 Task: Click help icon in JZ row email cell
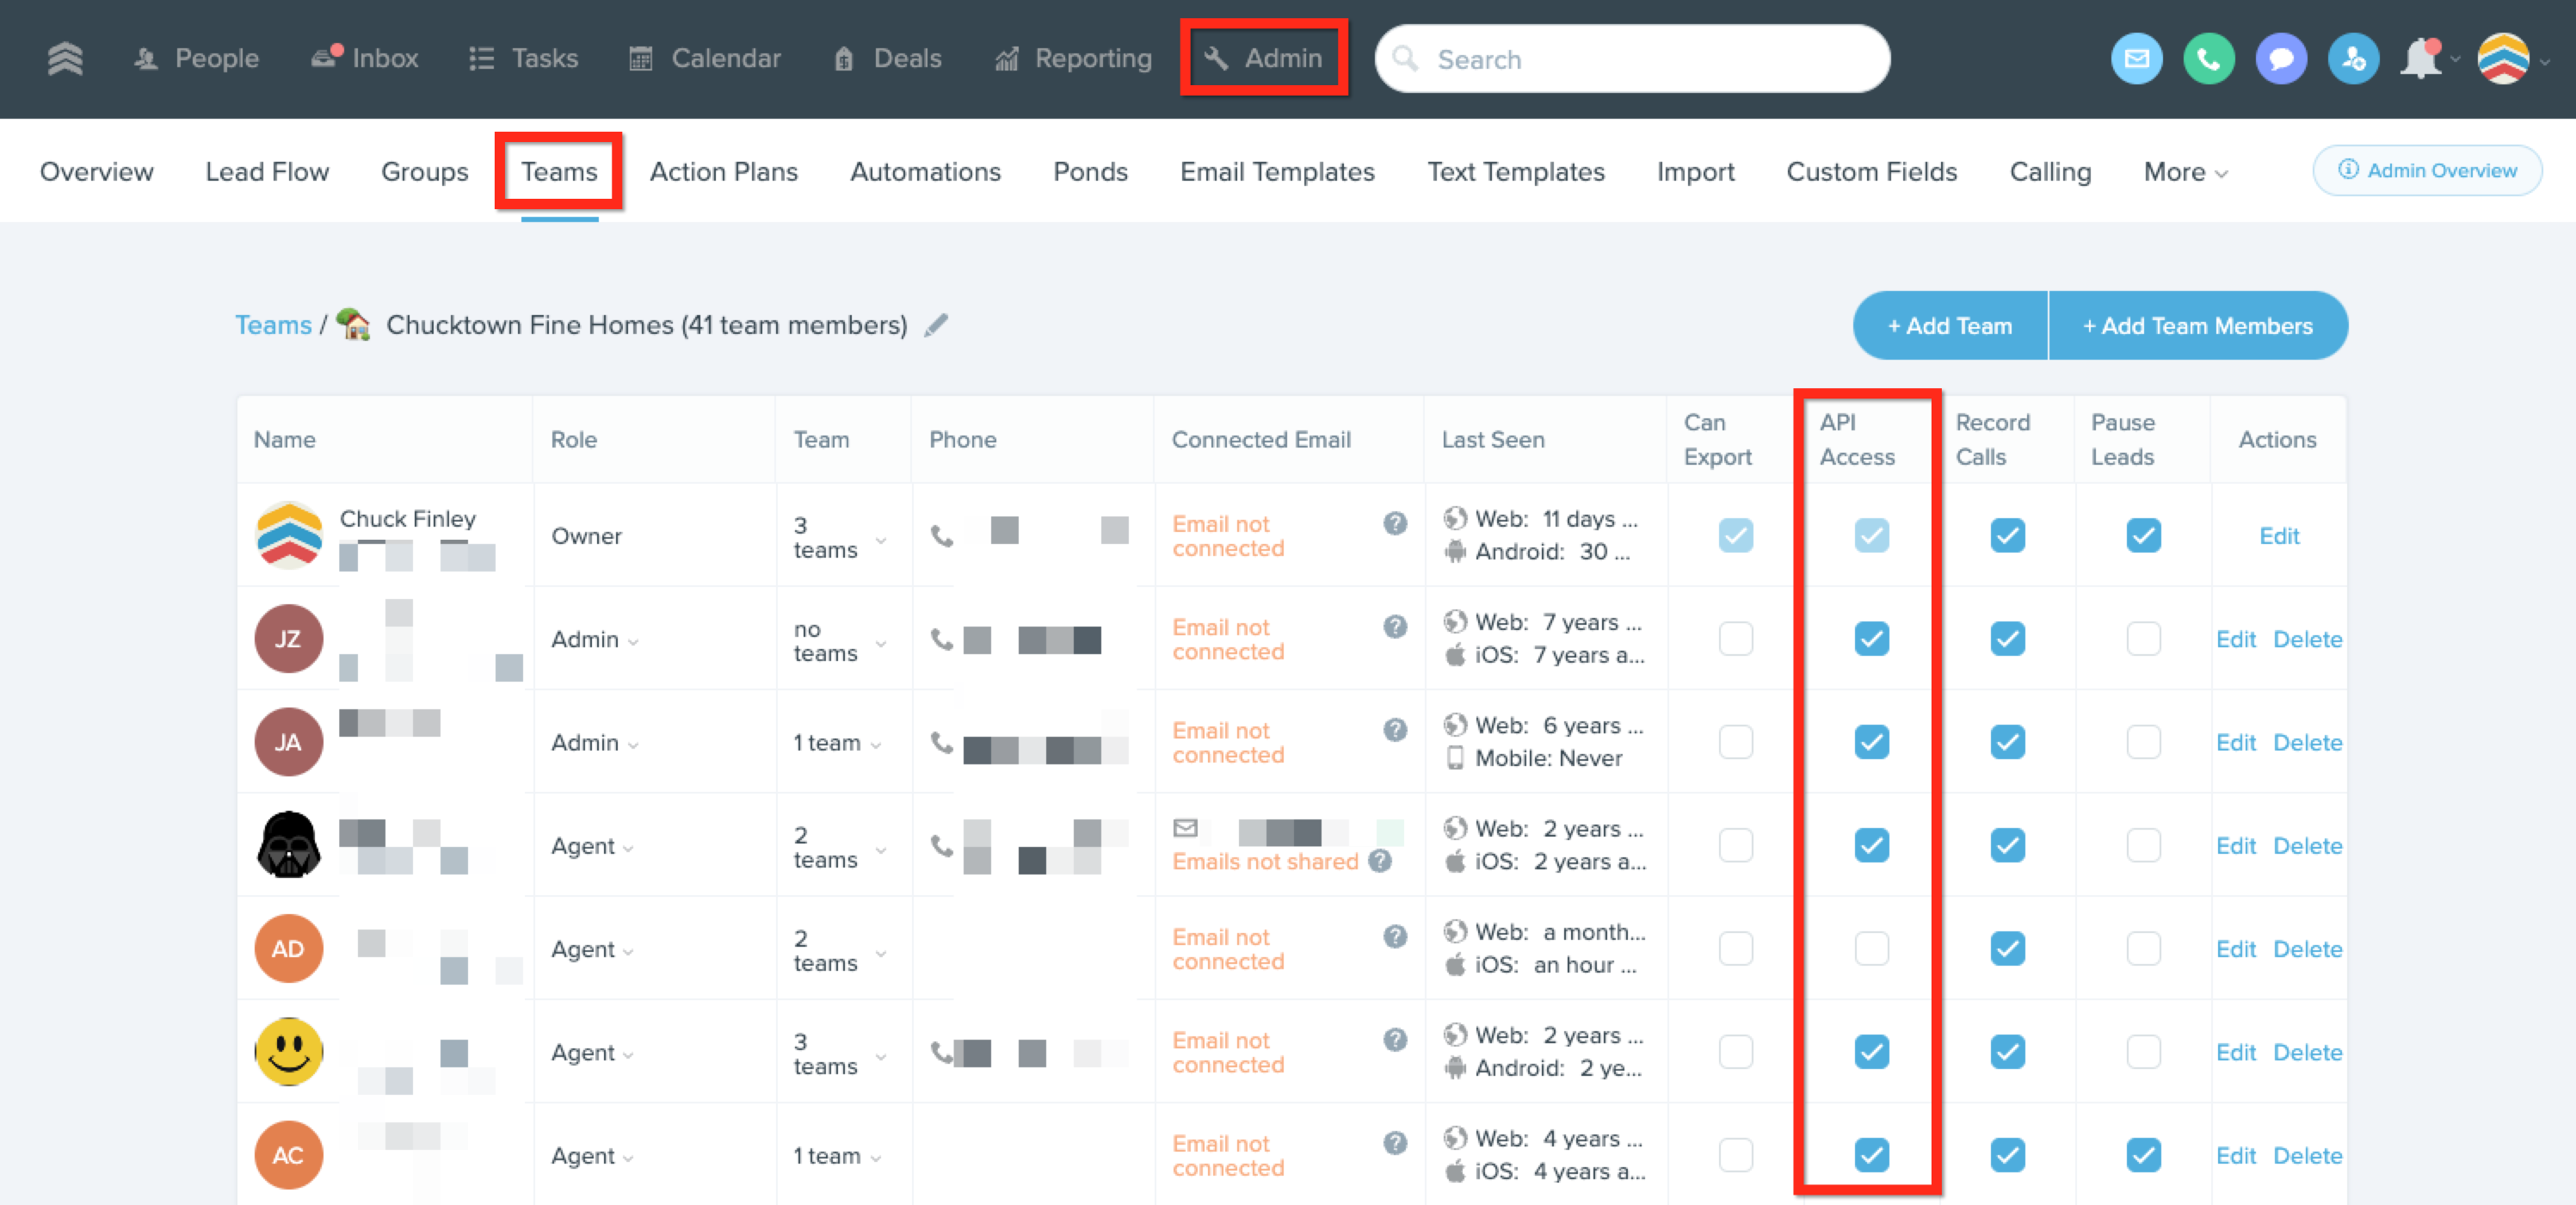[x=1395, y=626]
